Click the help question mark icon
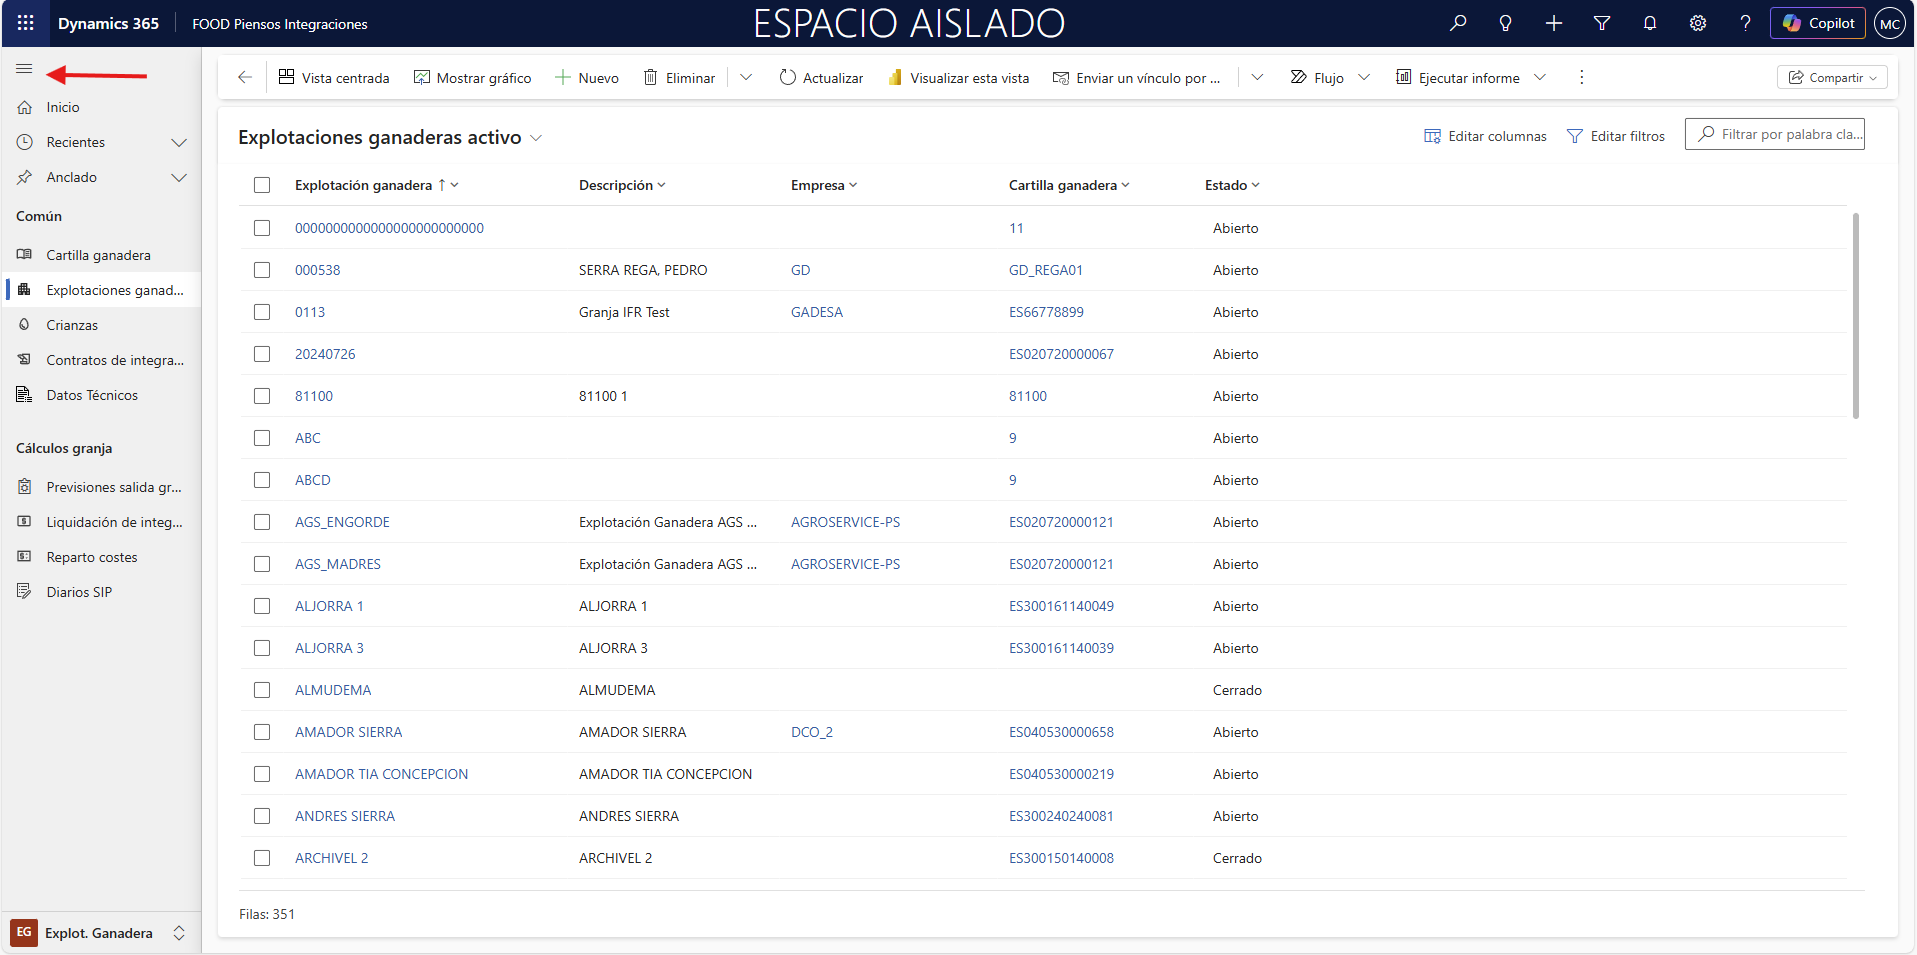The image size is (1917, 955). [1745, 23]
